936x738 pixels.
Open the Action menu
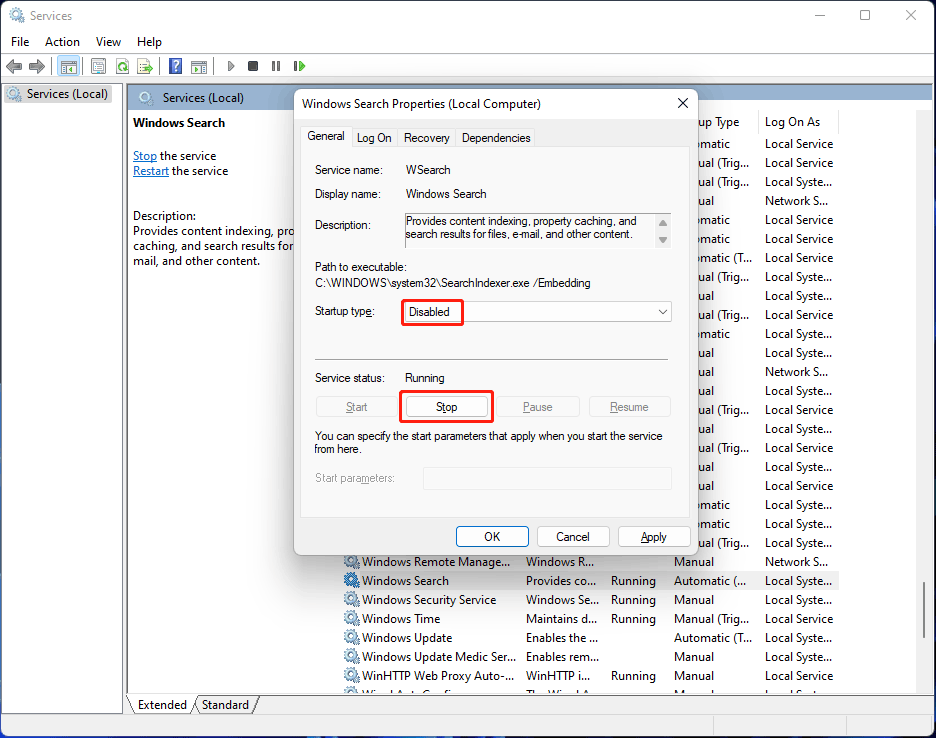[x=62, y=42]
